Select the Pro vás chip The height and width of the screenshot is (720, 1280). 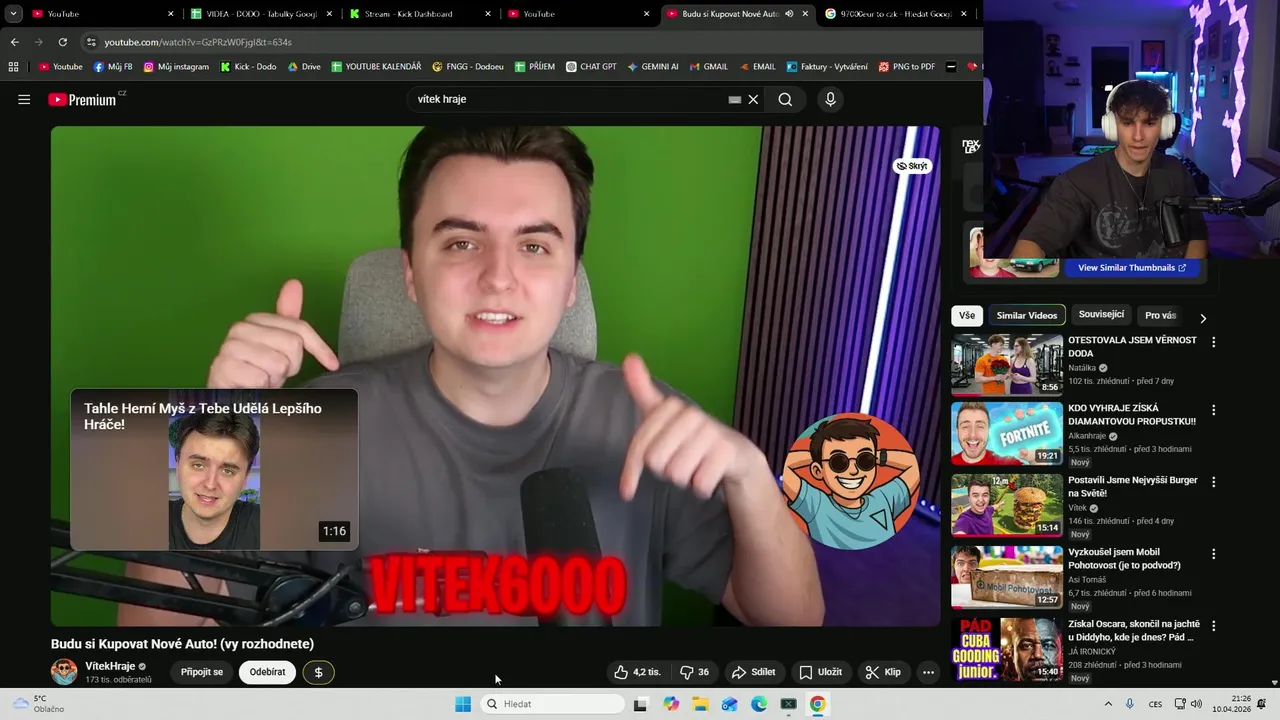(1160, 315)
